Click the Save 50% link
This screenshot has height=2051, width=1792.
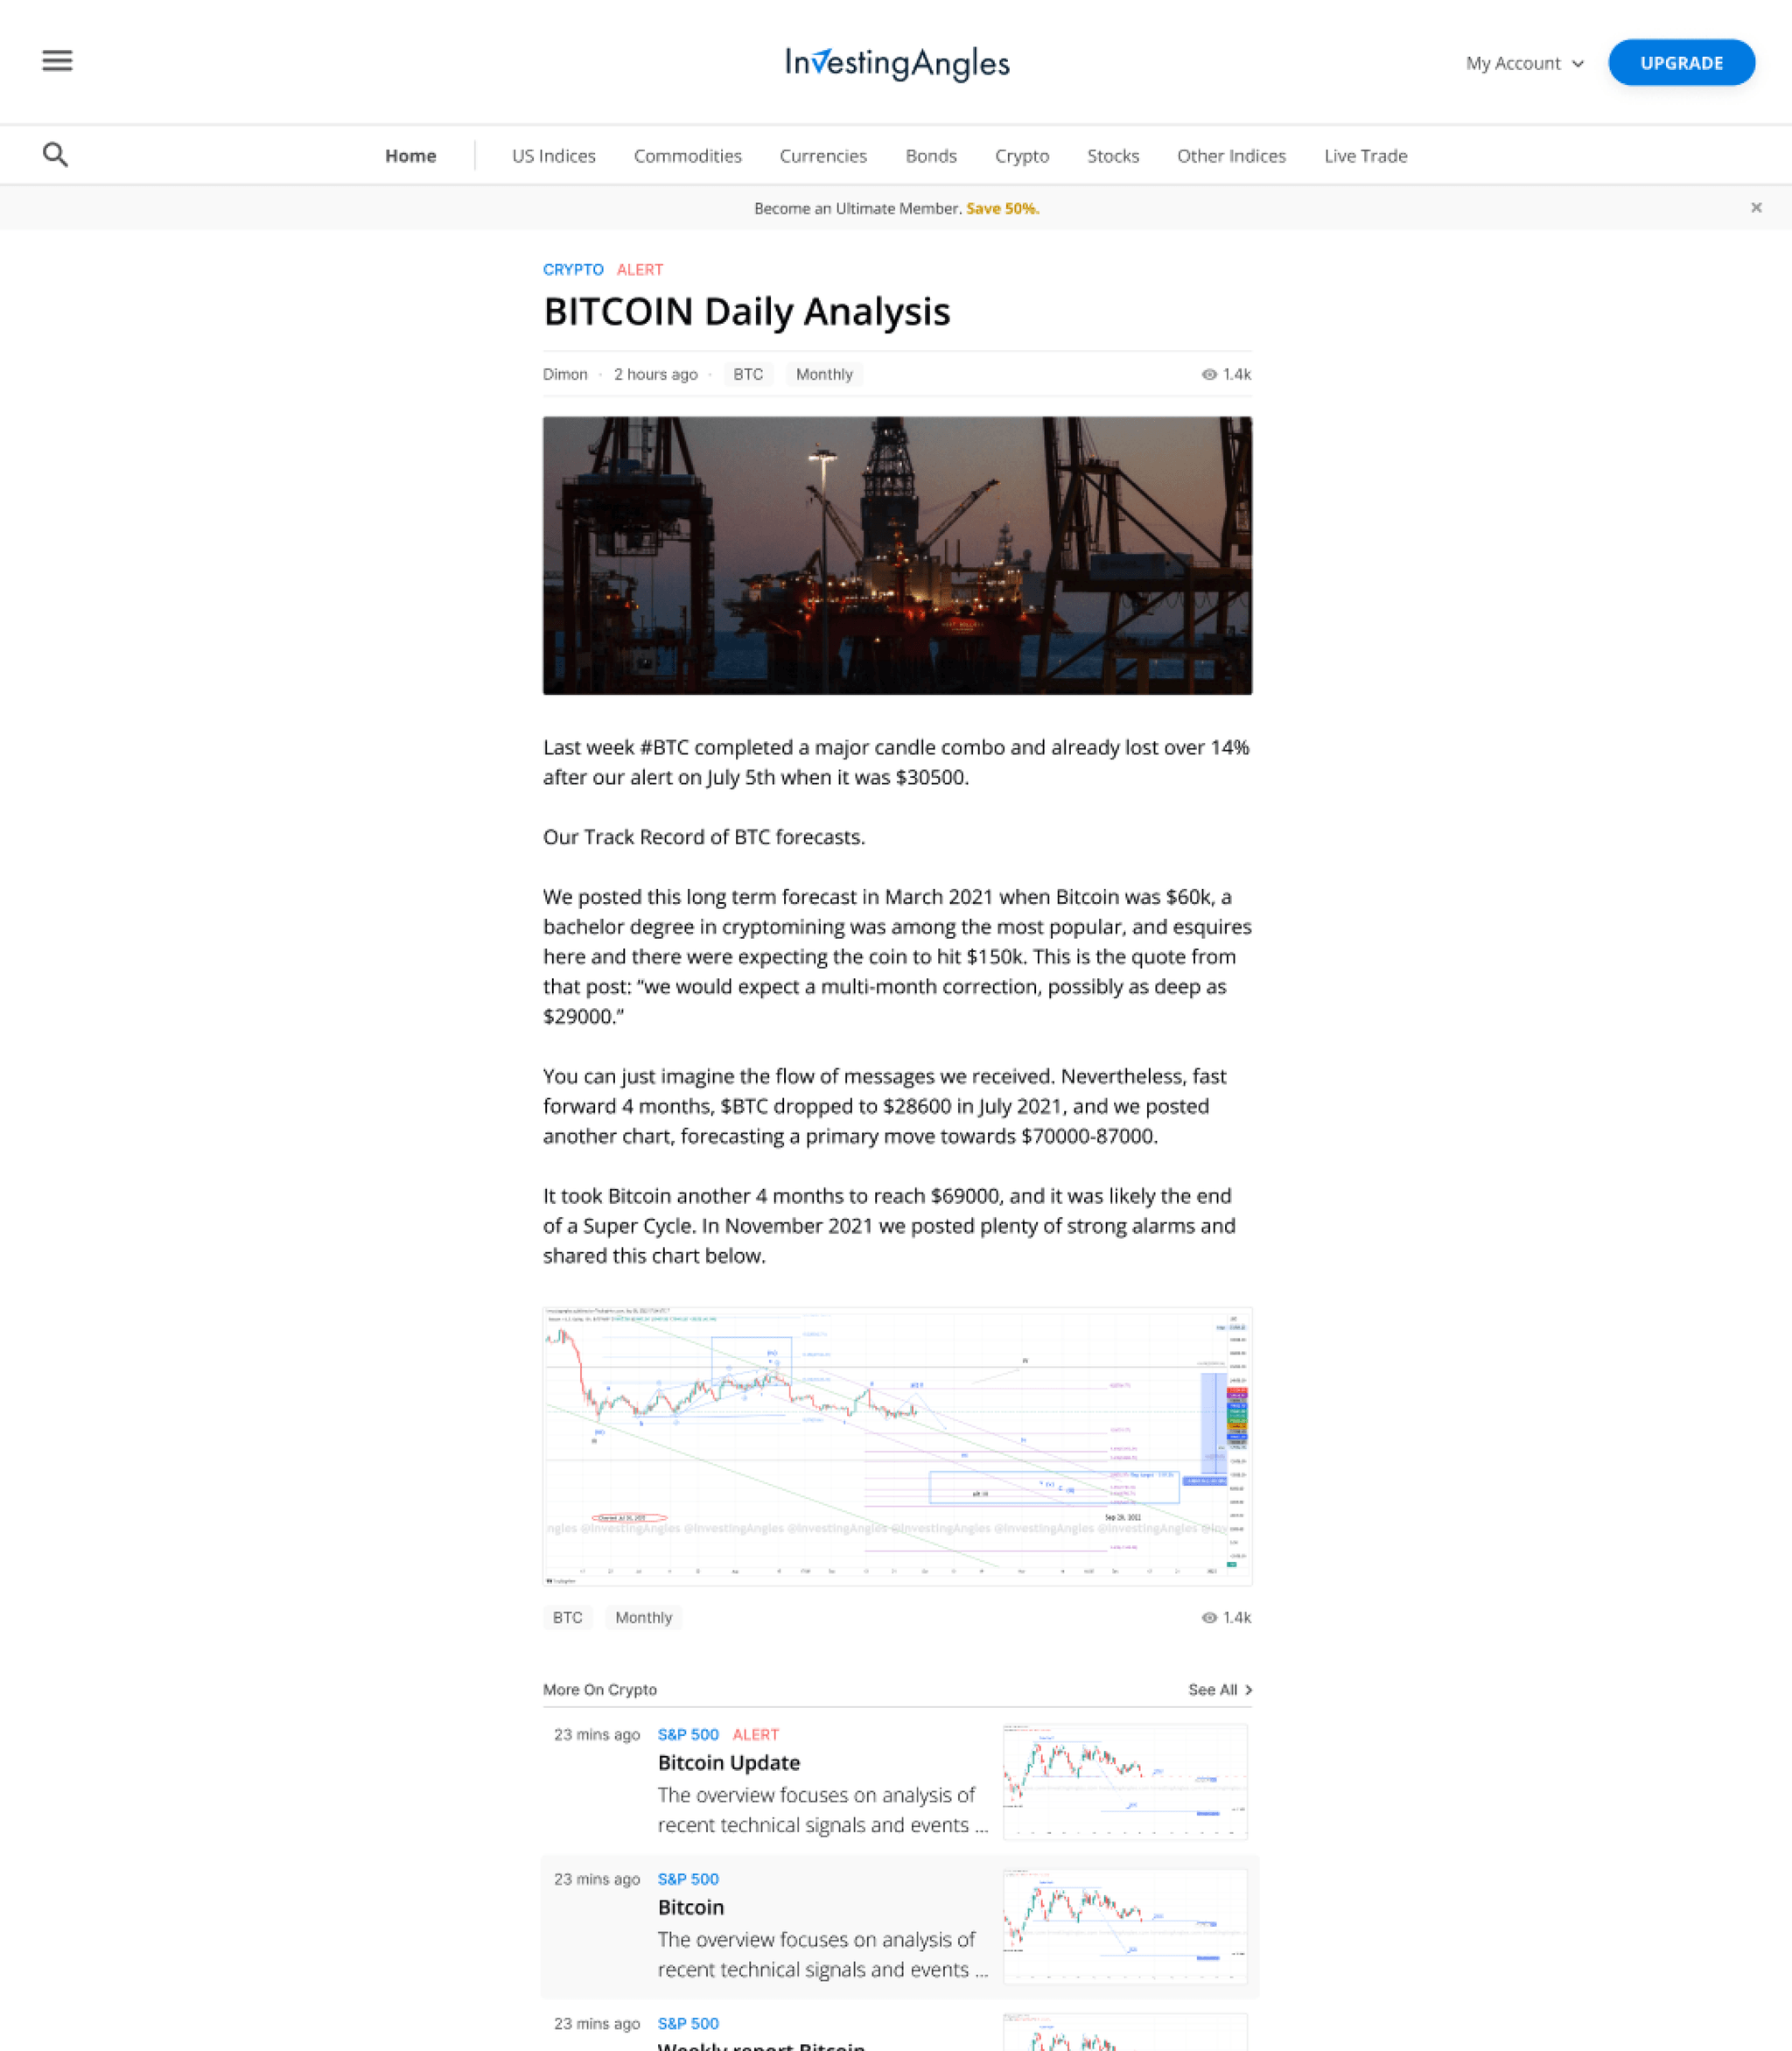click(1002, 209)
